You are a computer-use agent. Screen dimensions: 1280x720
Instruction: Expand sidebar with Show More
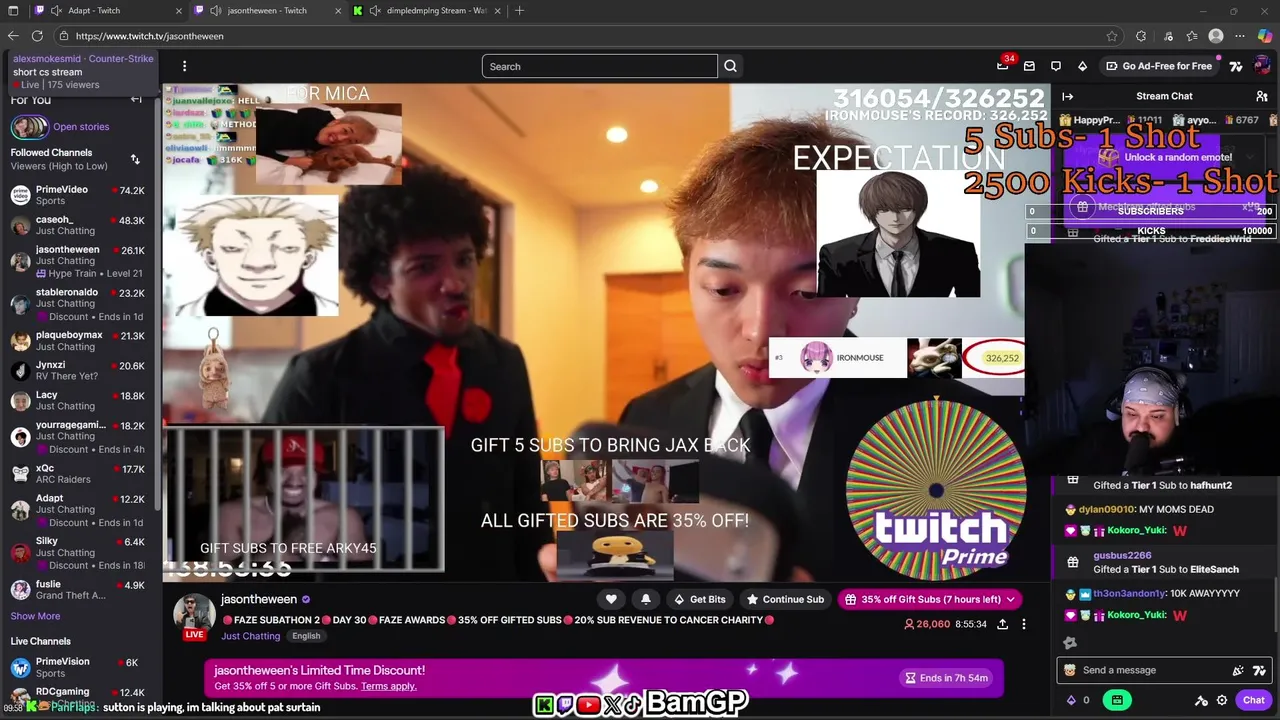coord(35,616)
